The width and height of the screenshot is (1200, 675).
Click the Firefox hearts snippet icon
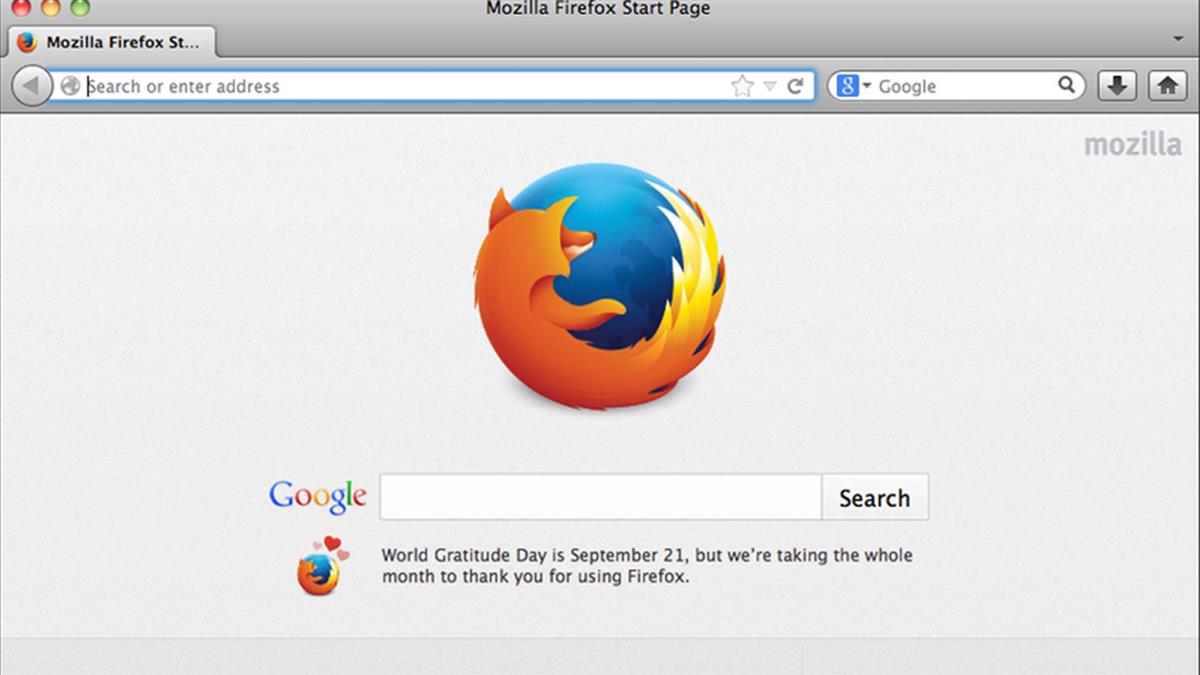(x=320, y=566)
